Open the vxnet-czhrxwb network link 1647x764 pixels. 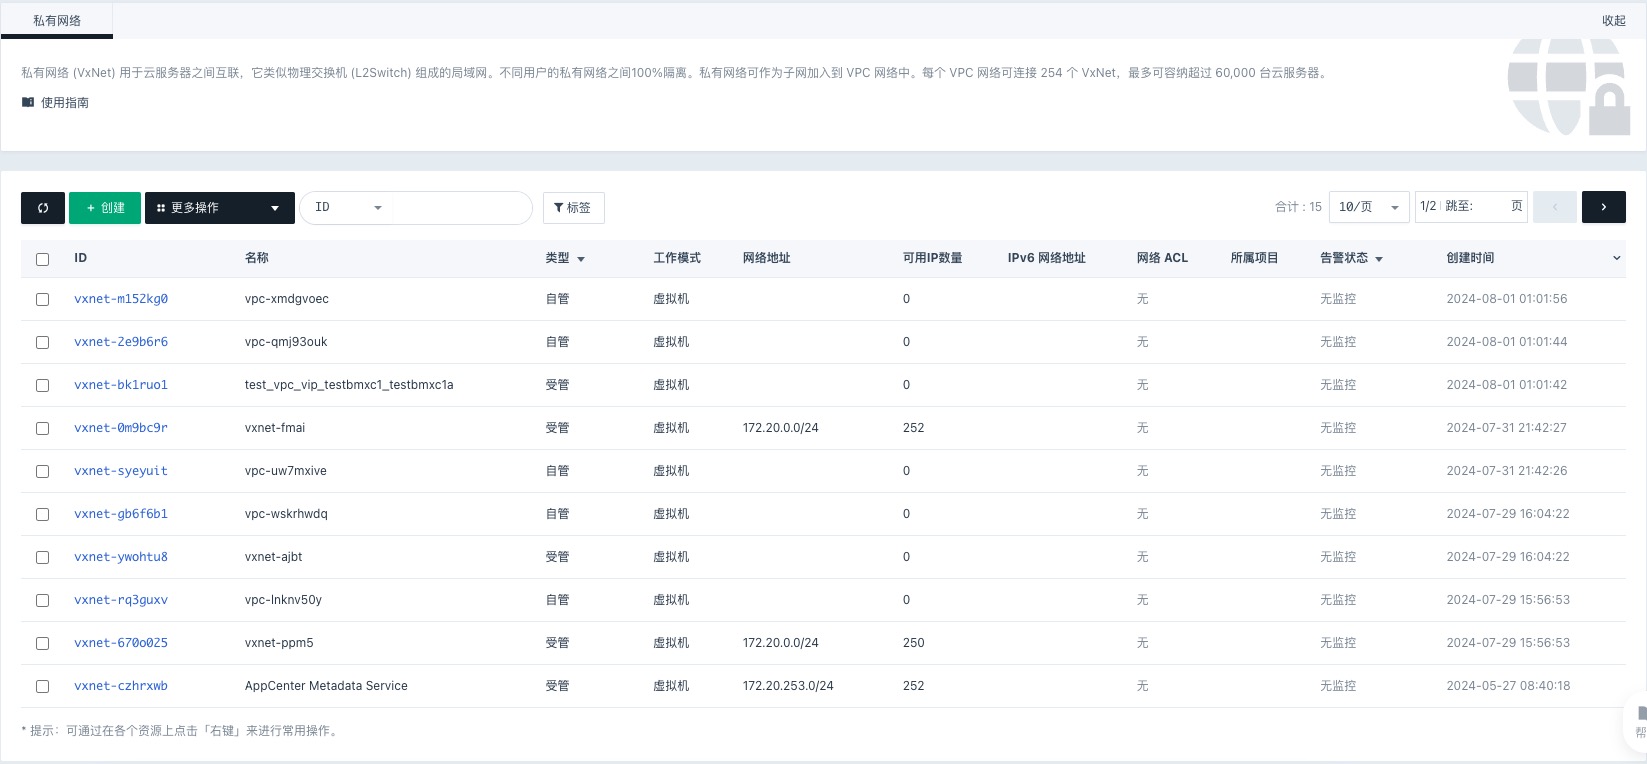click(x=121, y=686)
